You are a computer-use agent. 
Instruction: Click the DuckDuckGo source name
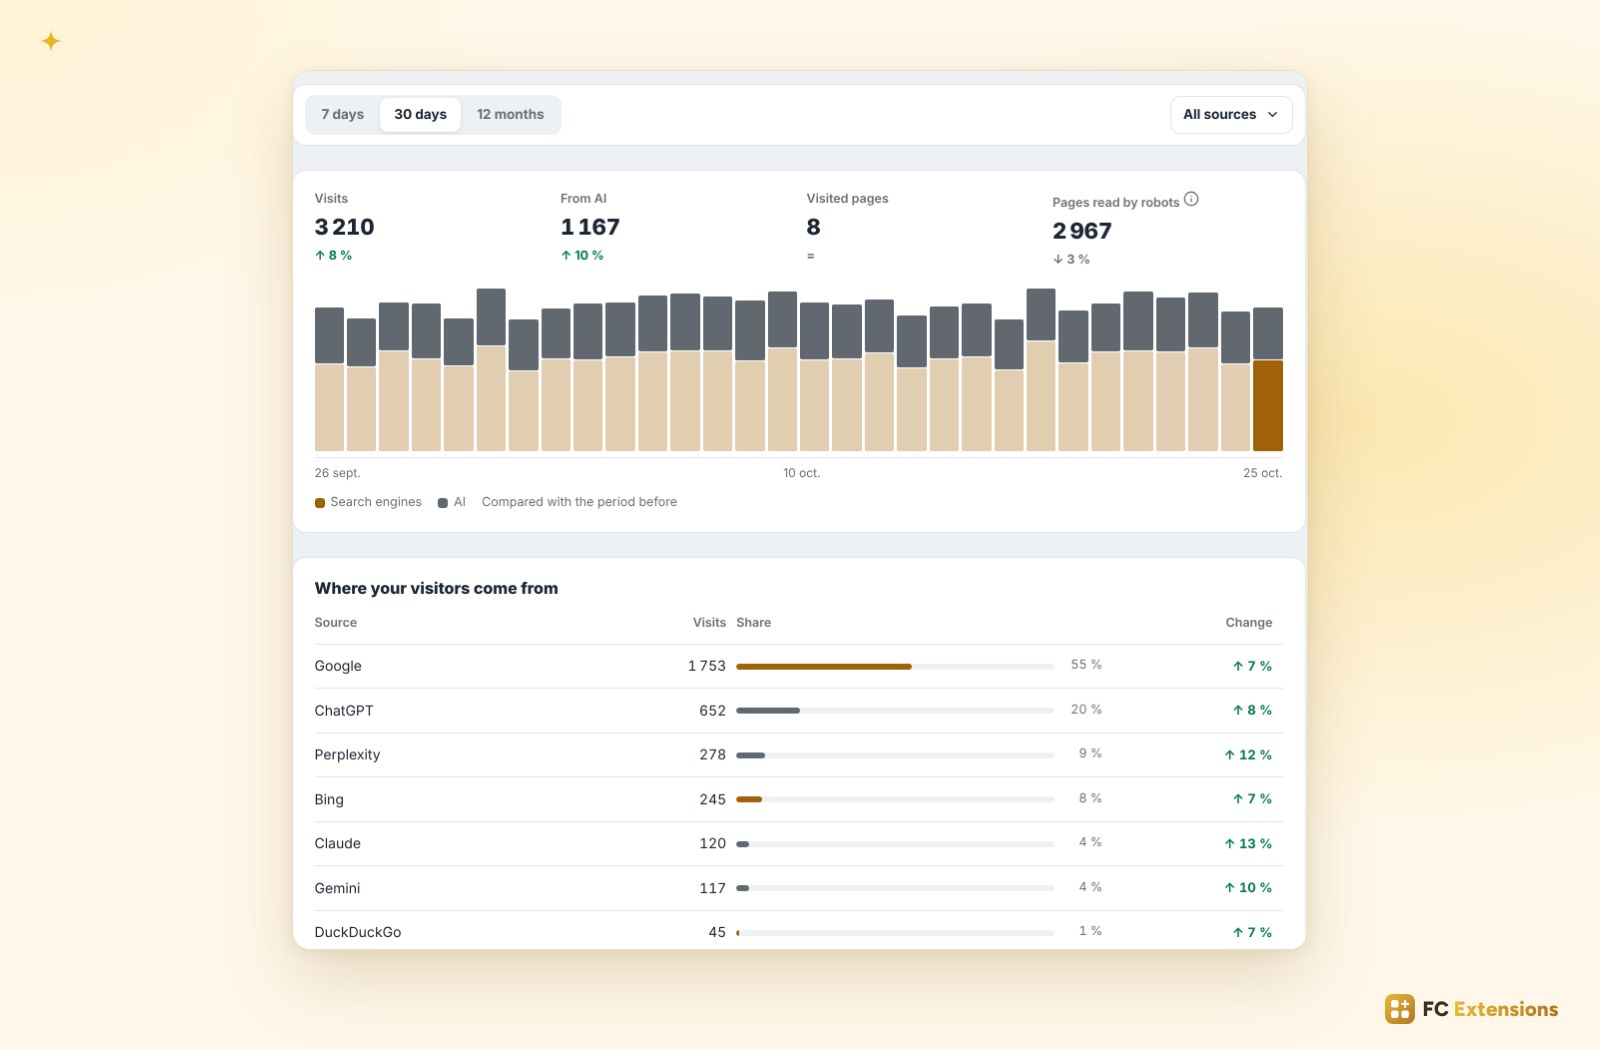tap(358, 932)
